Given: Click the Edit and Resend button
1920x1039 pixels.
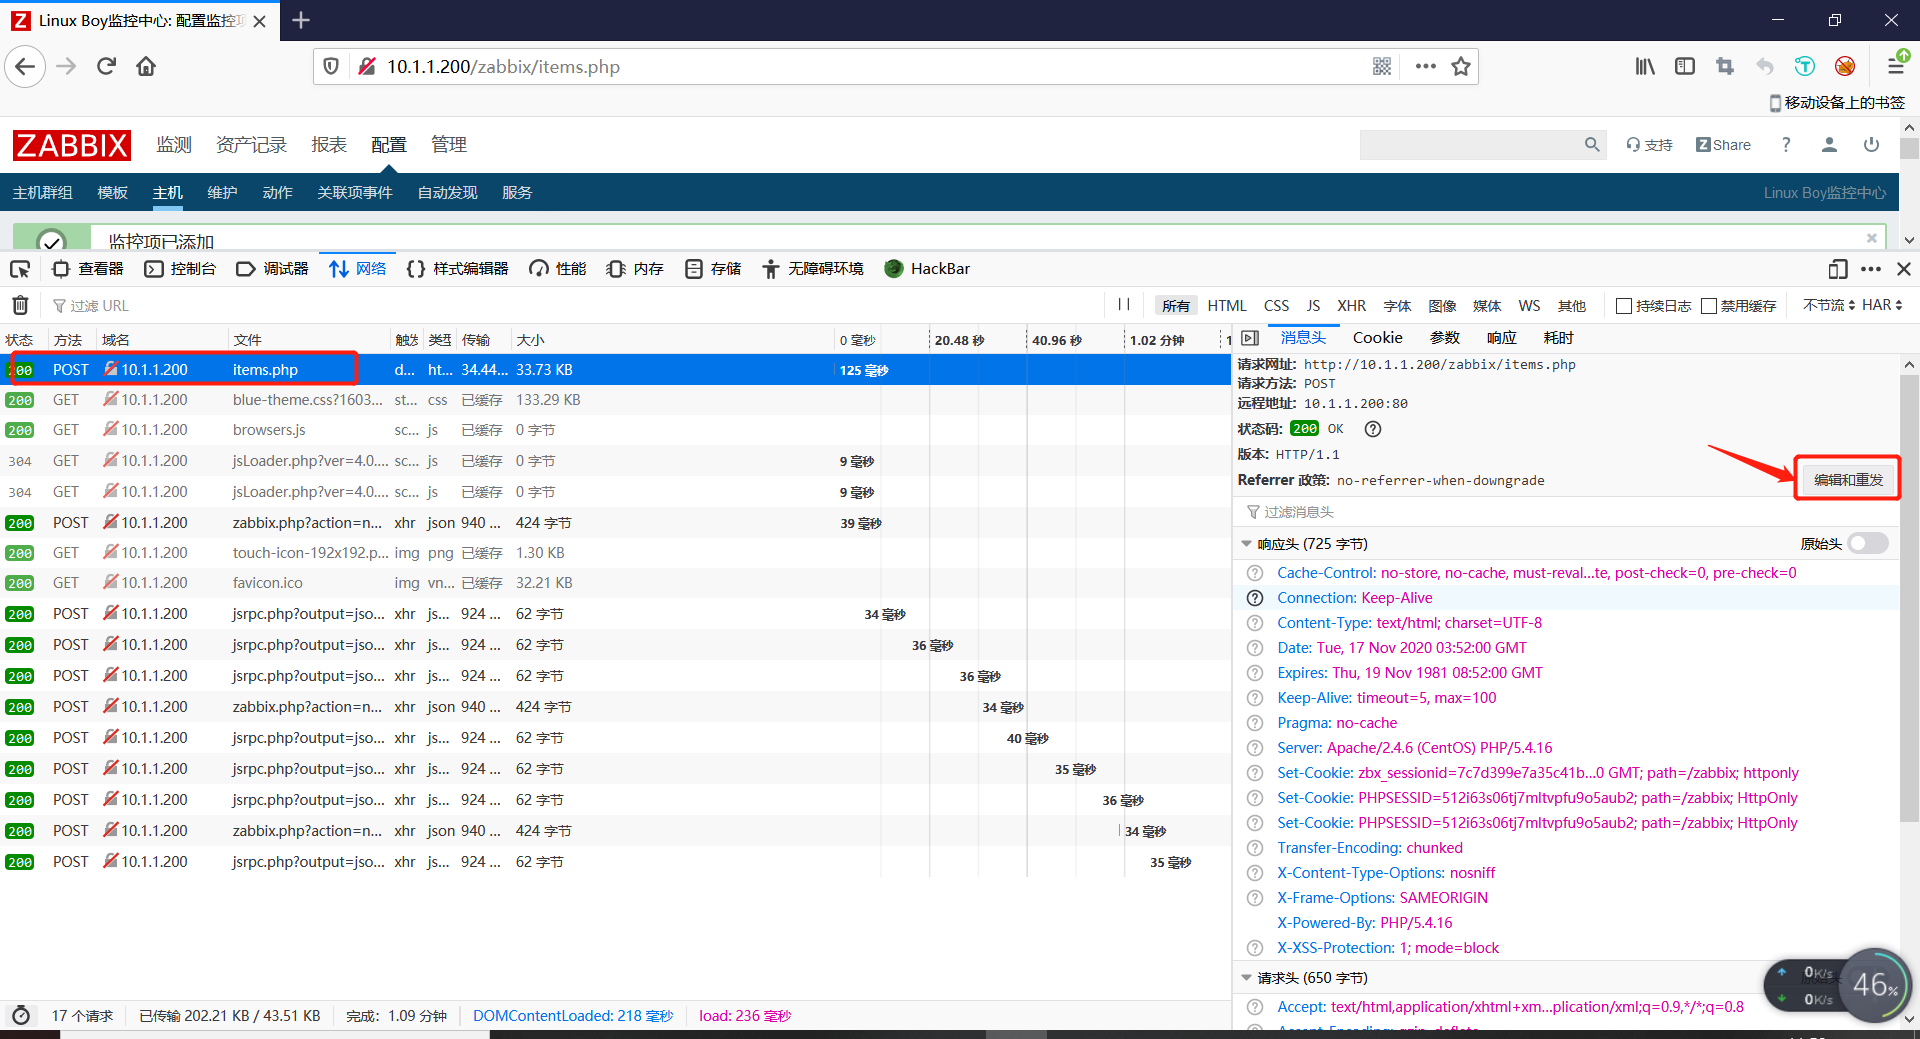Looking at the screenshot, I should 1848,480.
